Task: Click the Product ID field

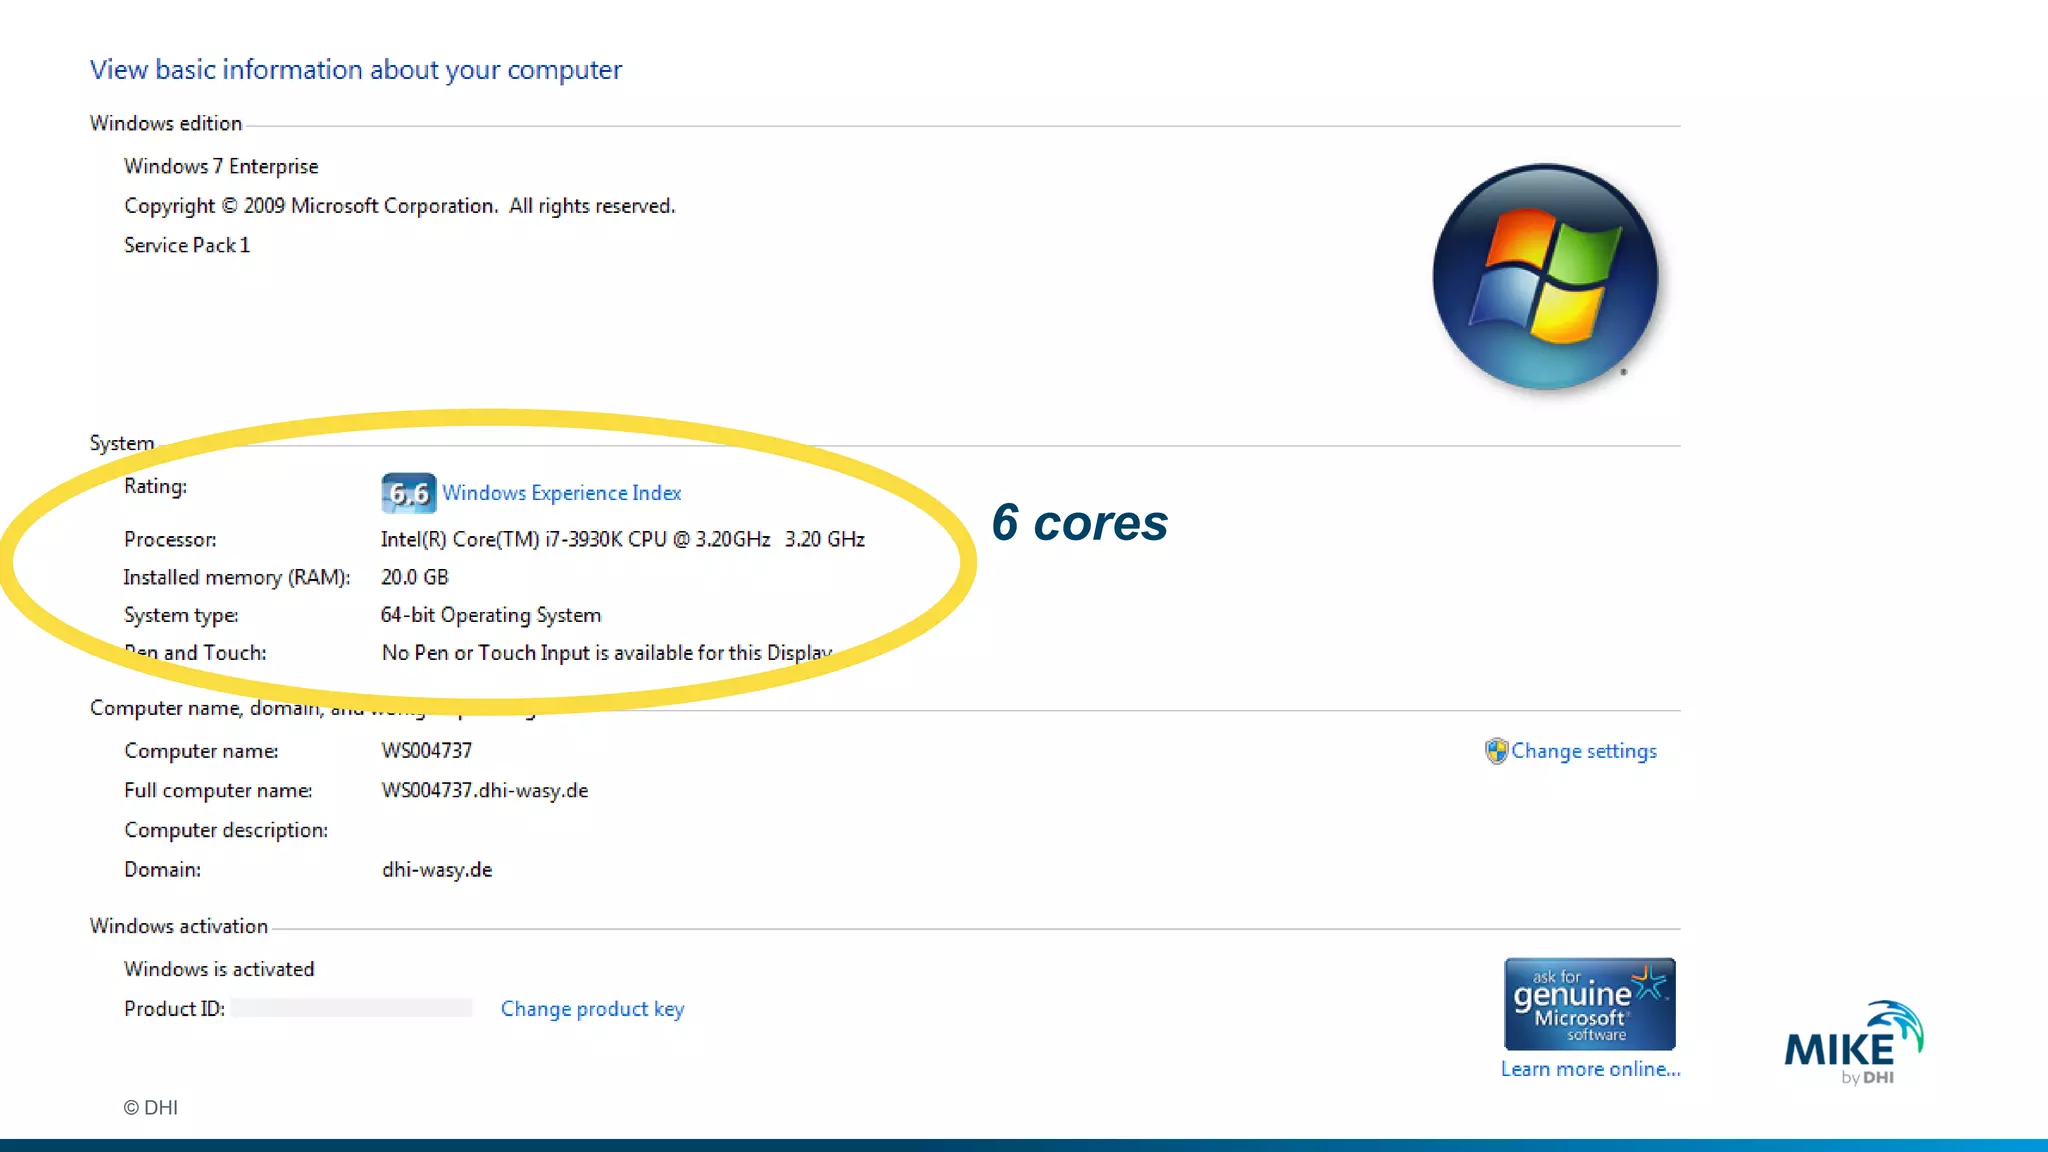Action: pos(351,1008)
